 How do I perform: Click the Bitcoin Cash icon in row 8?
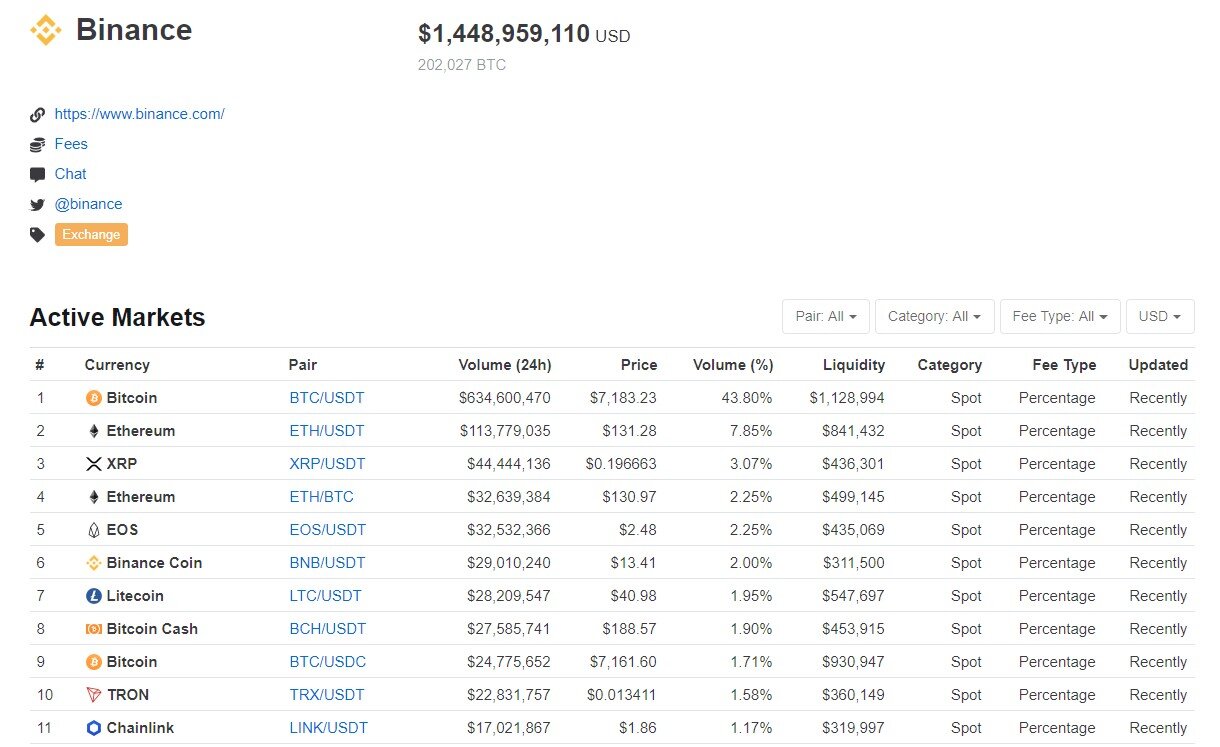click(94, 629)
